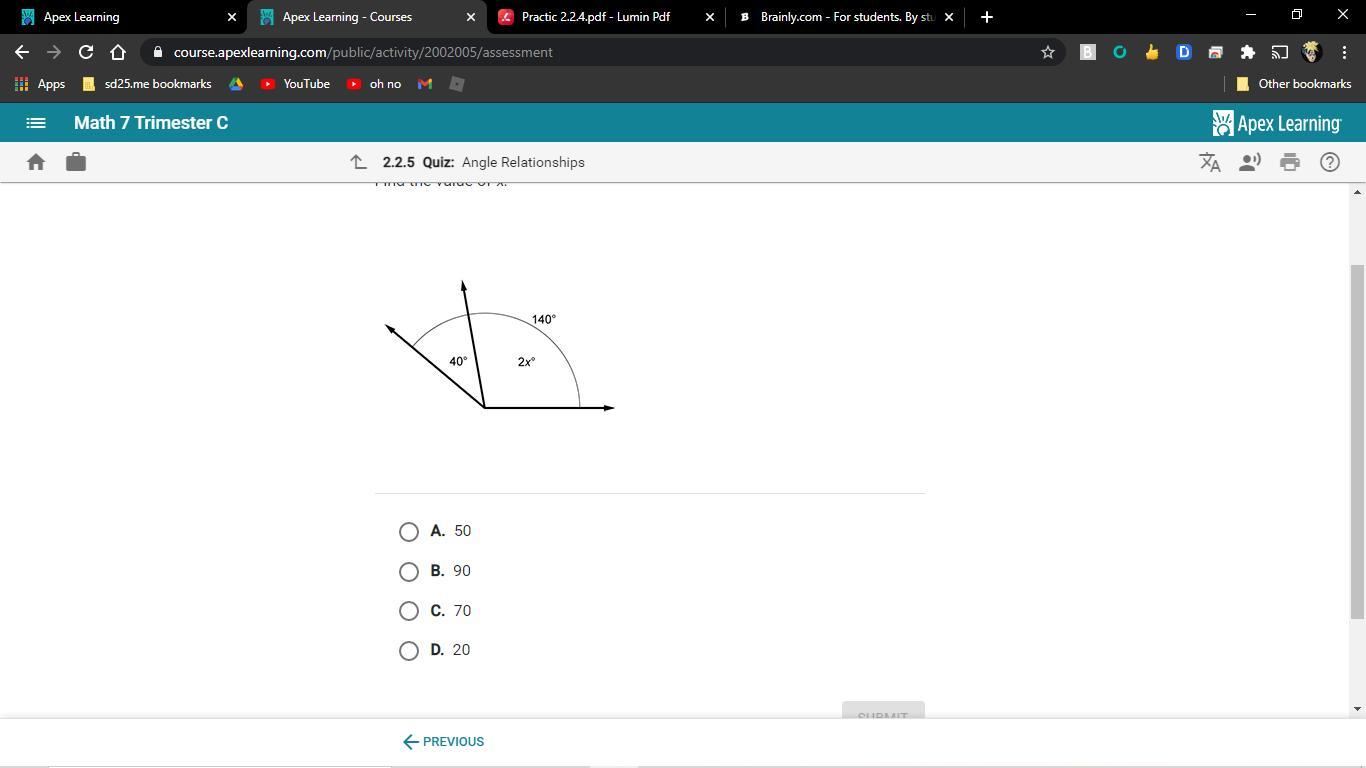Open the Gmail bookmark icon

pos(425,84)
